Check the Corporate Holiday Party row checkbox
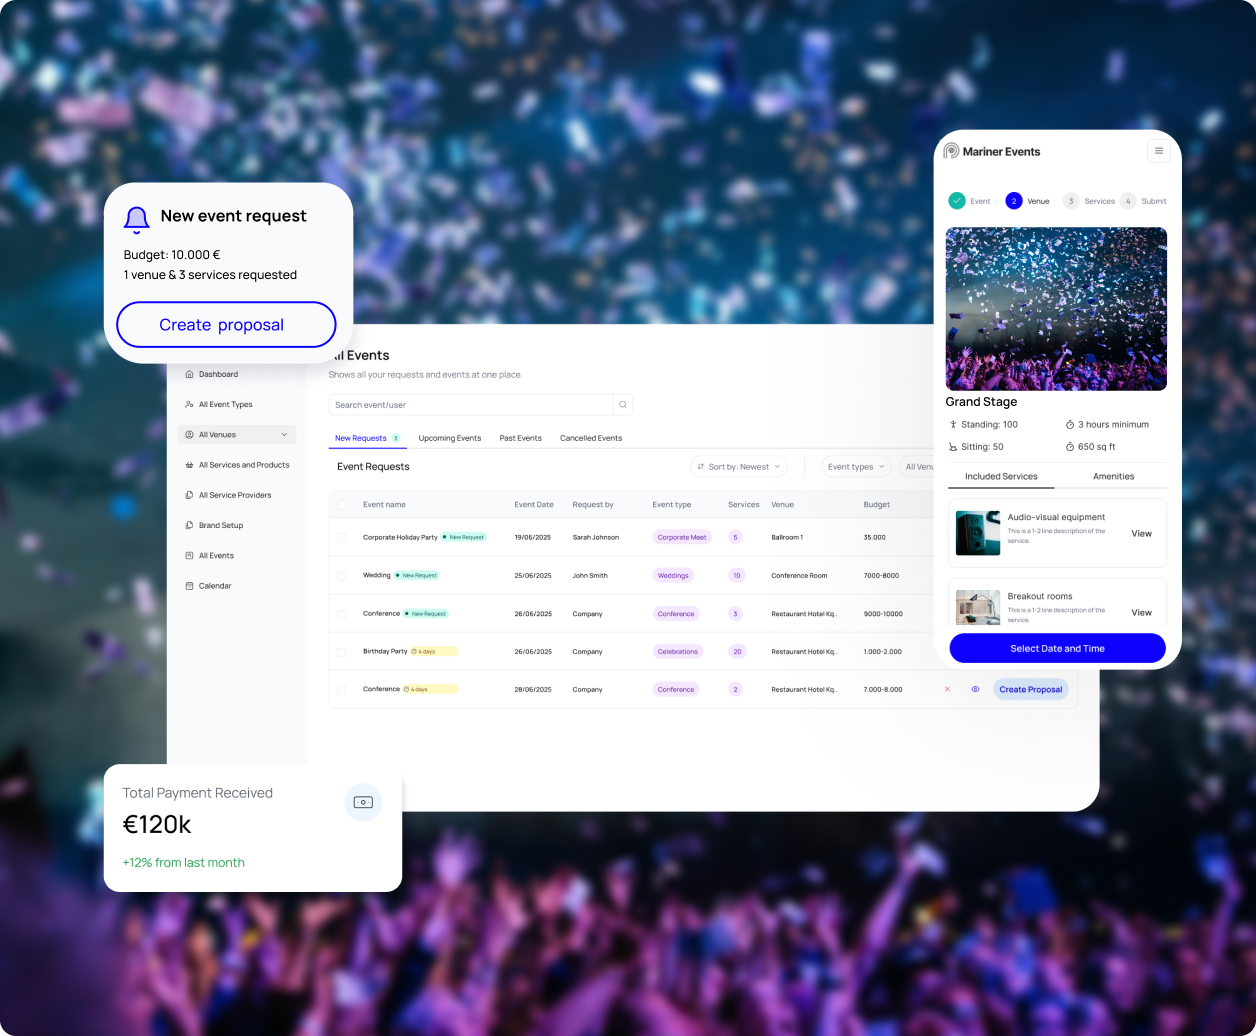The width and height of the screenshot is (1256, 1036). coord(341,538)
